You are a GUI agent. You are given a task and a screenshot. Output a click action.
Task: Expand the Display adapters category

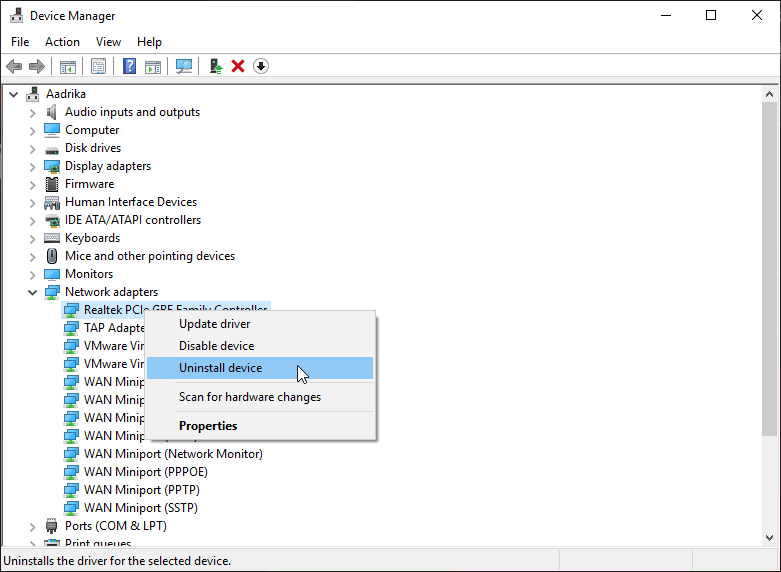tap(33, 167)
